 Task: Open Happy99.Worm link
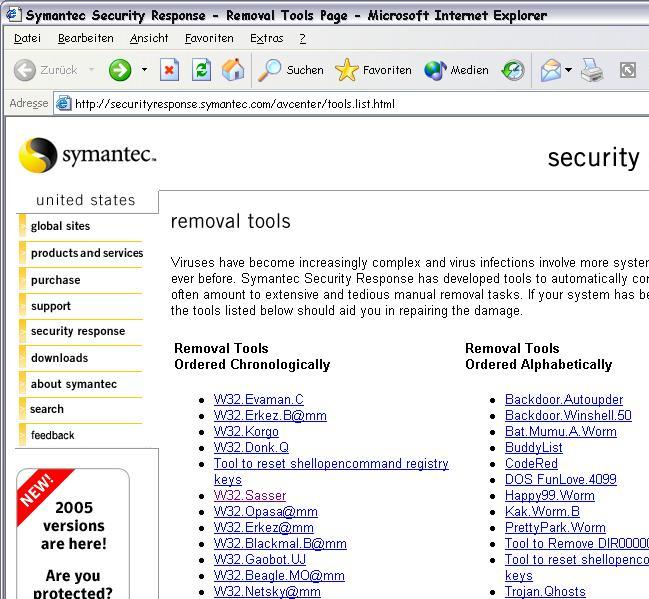tap(550, 496)
